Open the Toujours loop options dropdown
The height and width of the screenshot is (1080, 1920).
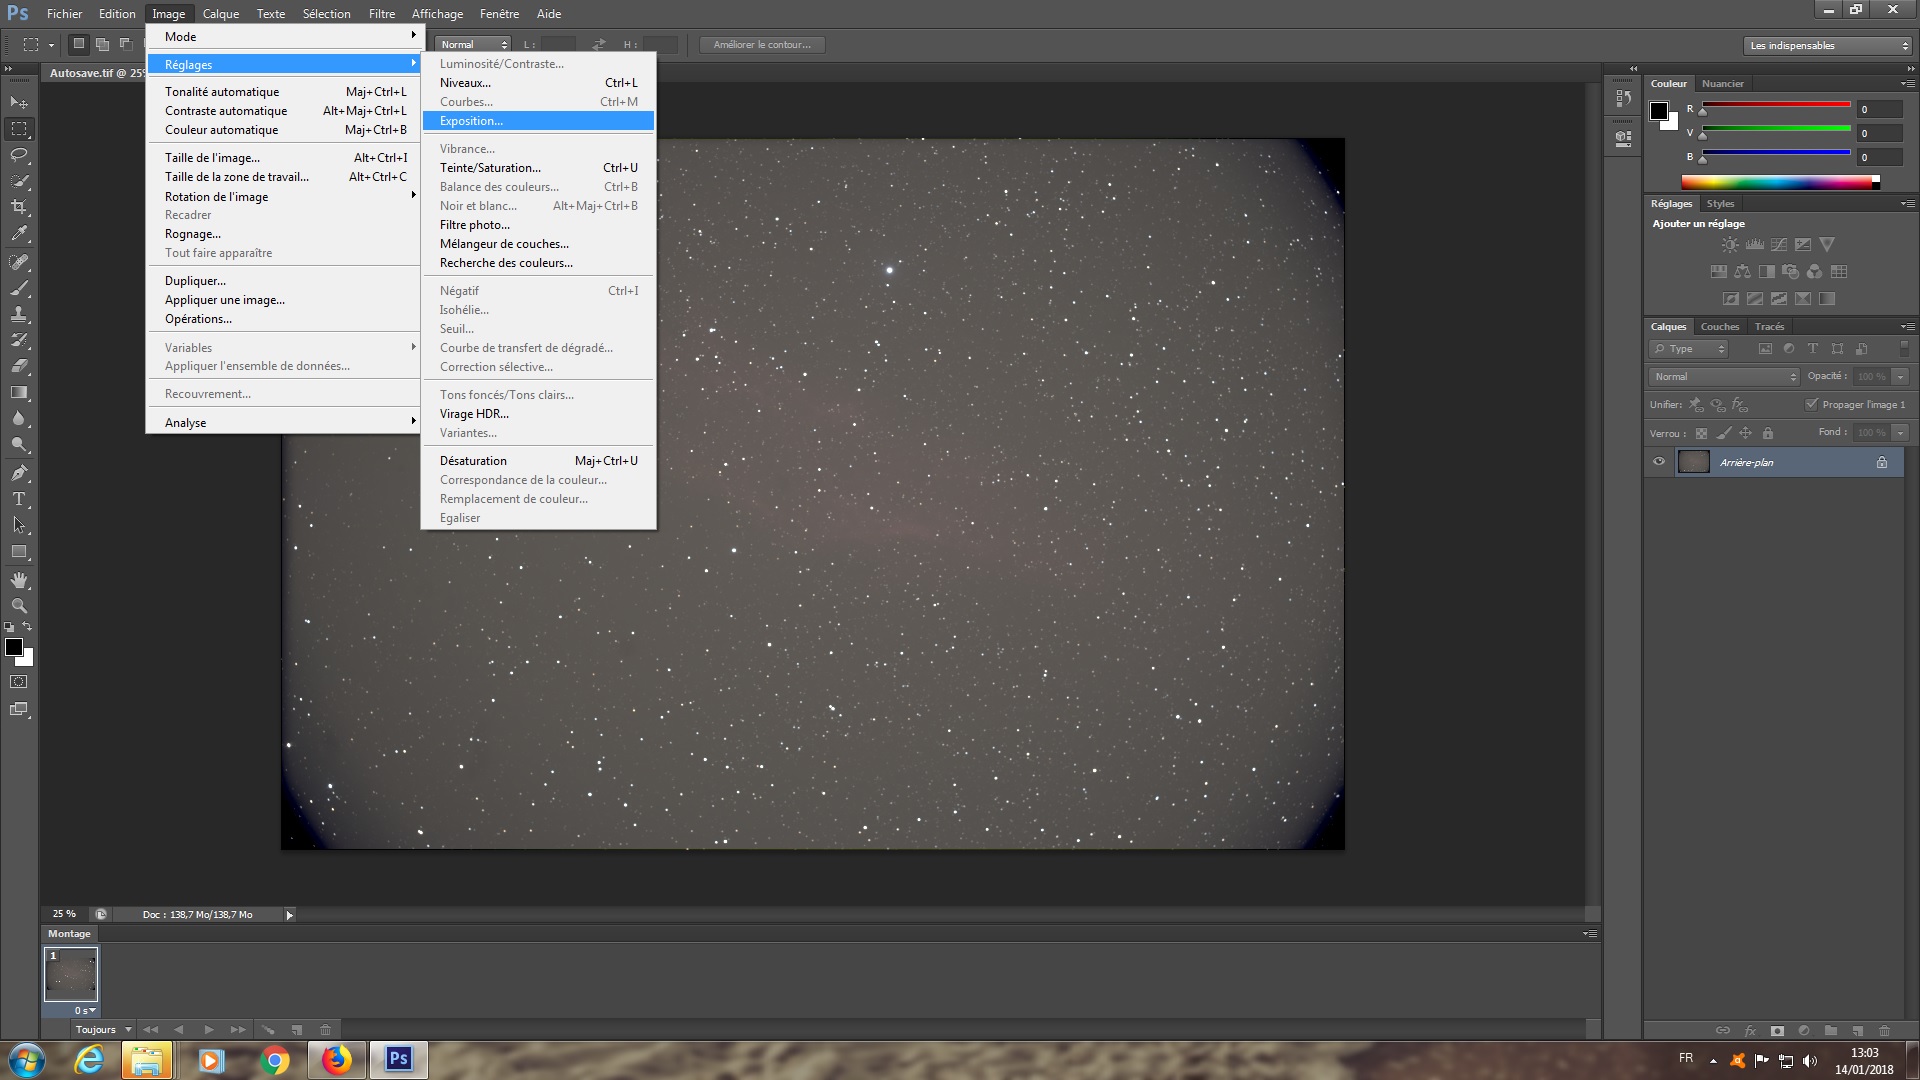(x=103, y=1029)
